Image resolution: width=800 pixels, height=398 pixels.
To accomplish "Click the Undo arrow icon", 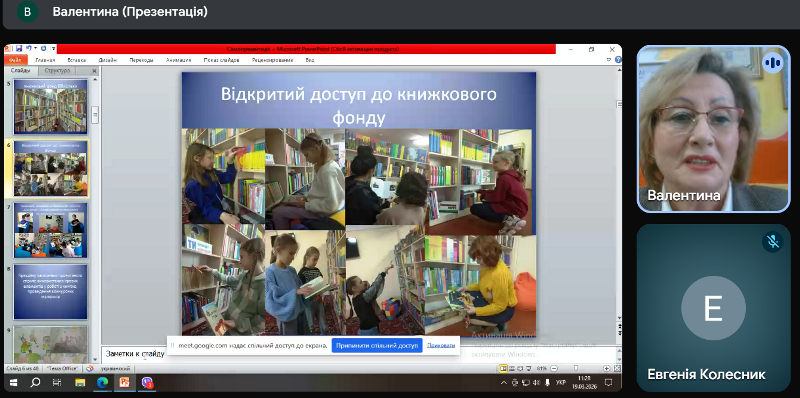I will [x=29, y=48].
